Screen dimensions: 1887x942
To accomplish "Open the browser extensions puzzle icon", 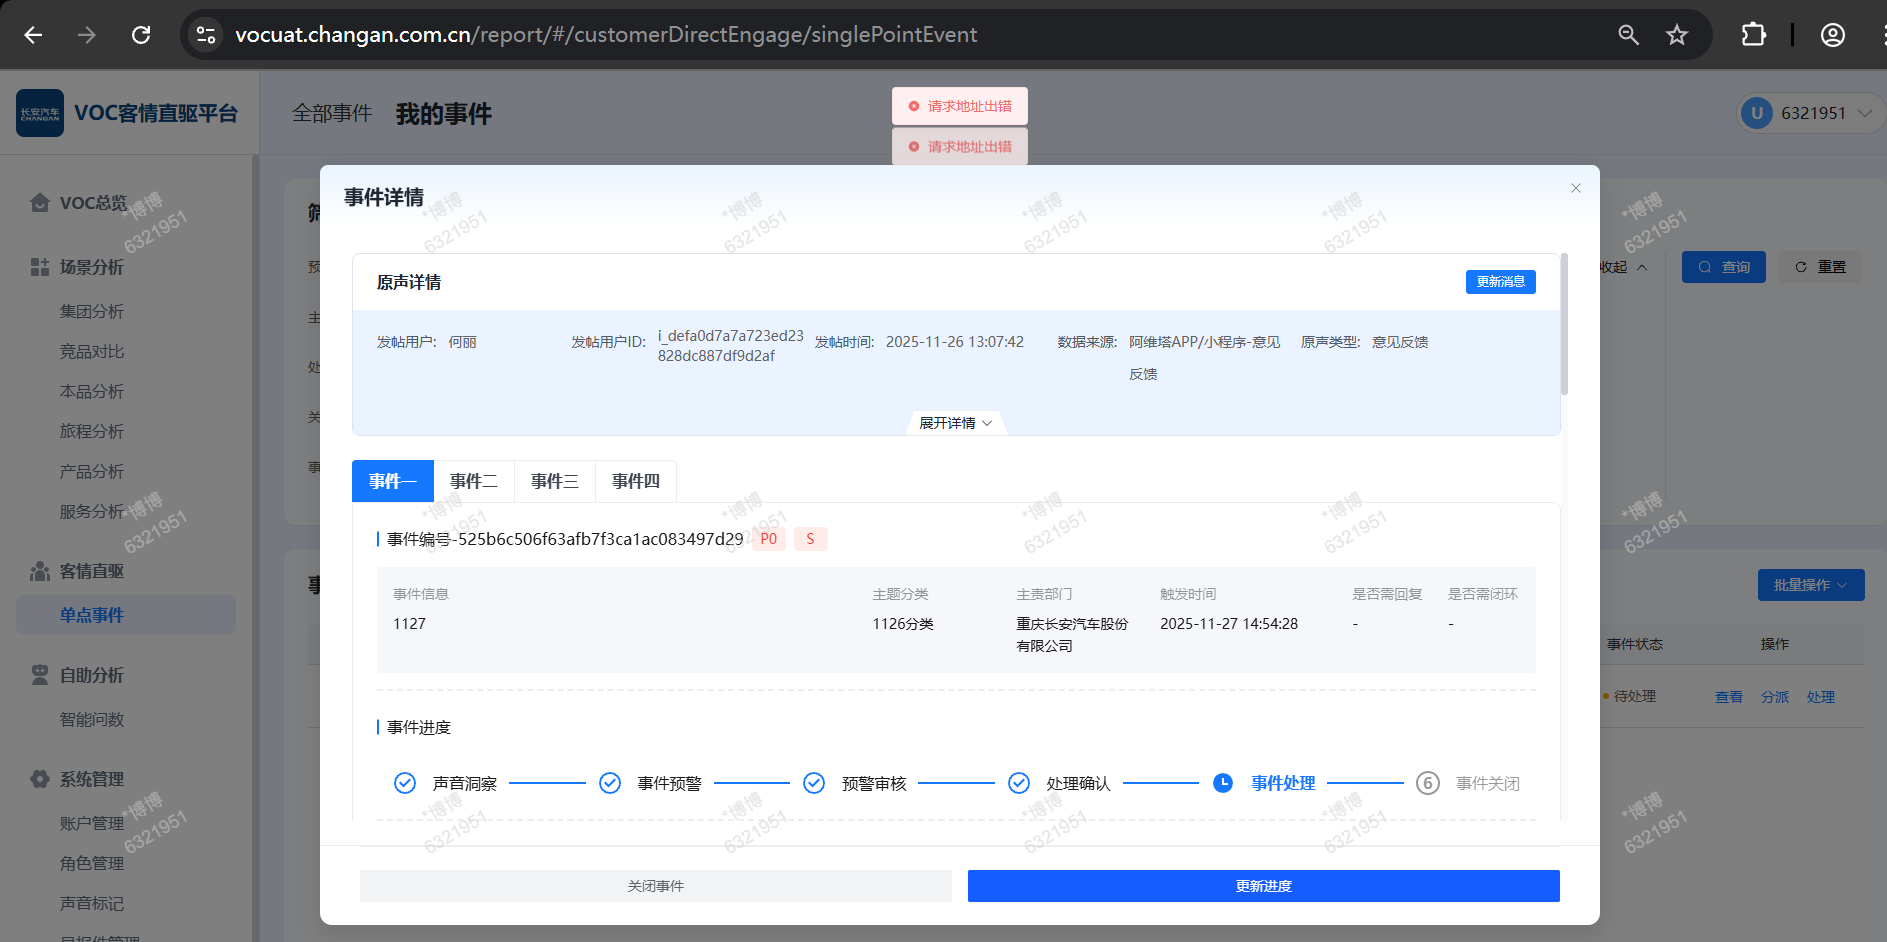I will point(1753,35).
